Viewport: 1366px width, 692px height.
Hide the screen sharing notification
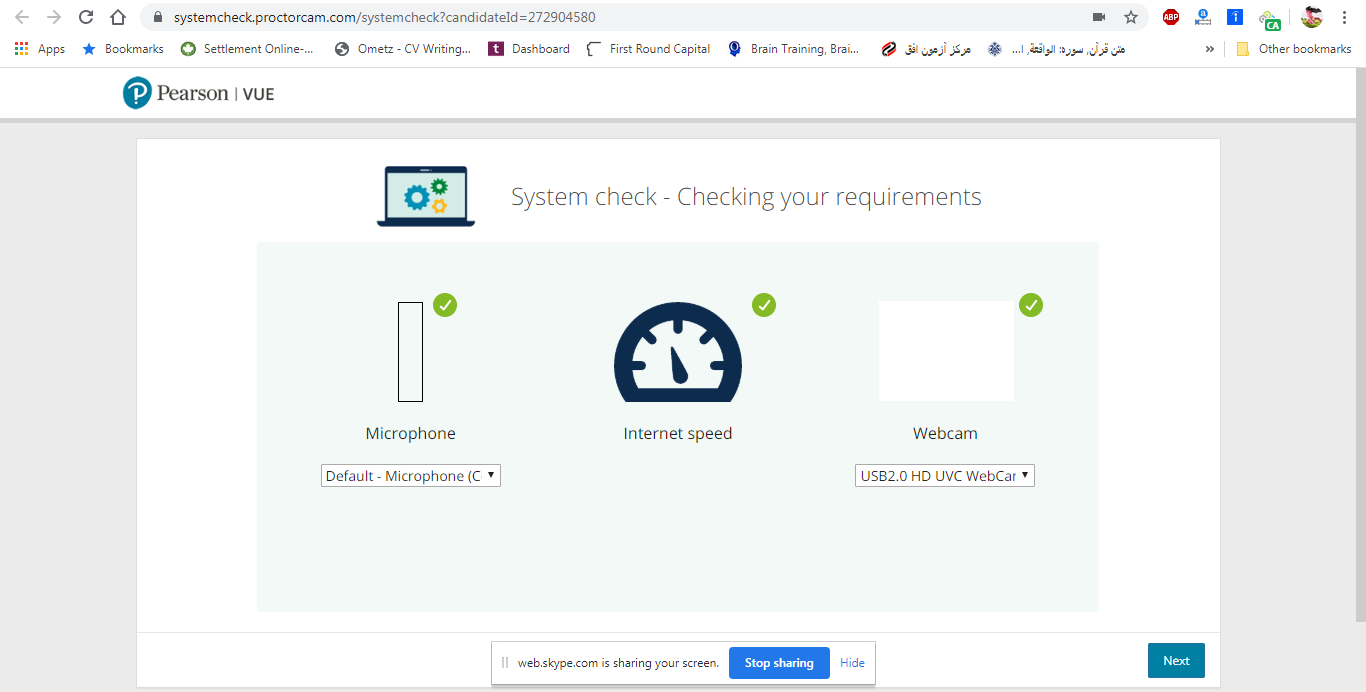pos(852,663)
